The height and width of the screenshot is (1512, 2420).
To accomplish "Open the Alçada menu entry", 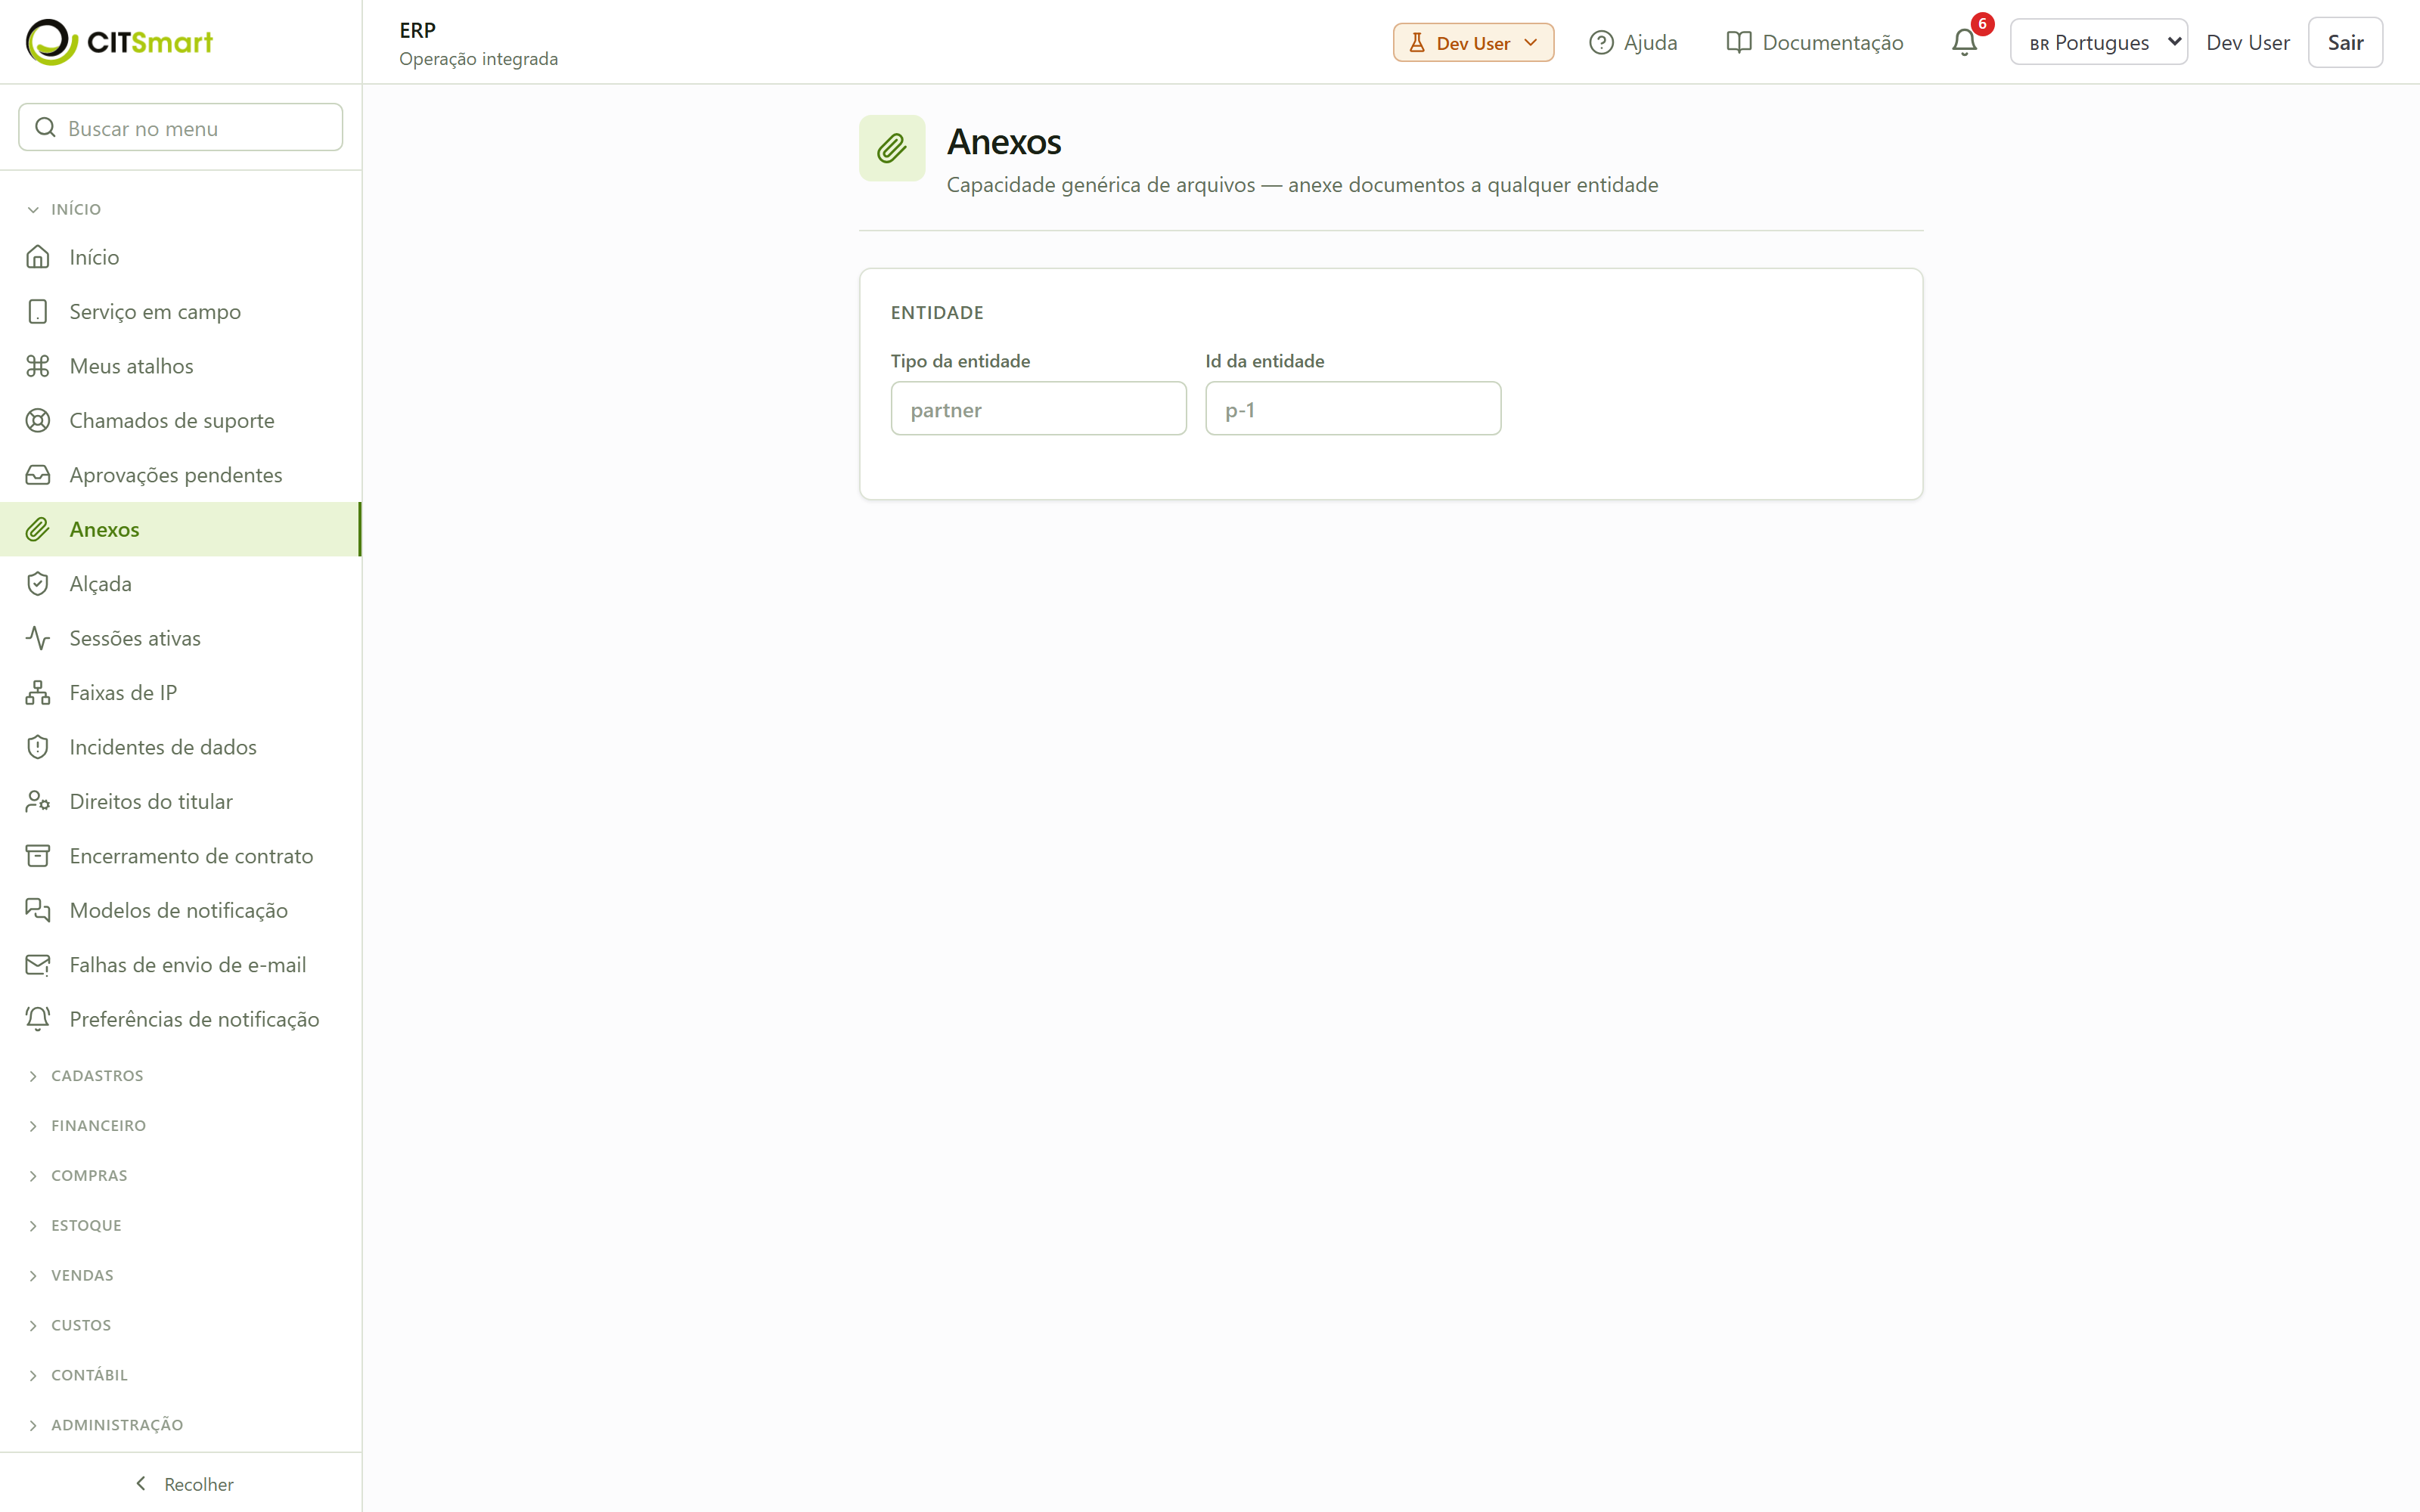I will (180, 584).
